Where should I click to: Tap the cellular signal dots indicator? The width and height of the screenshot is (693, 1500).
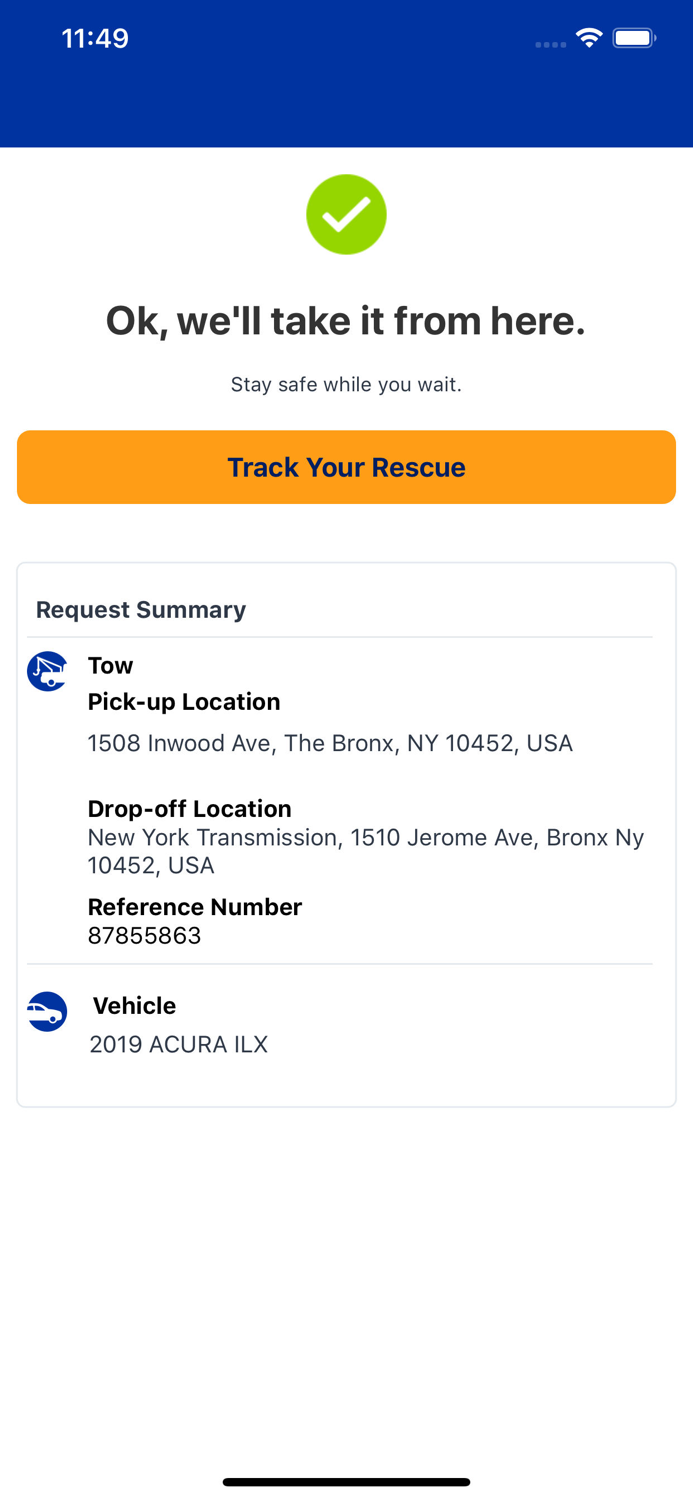[549, 44]
